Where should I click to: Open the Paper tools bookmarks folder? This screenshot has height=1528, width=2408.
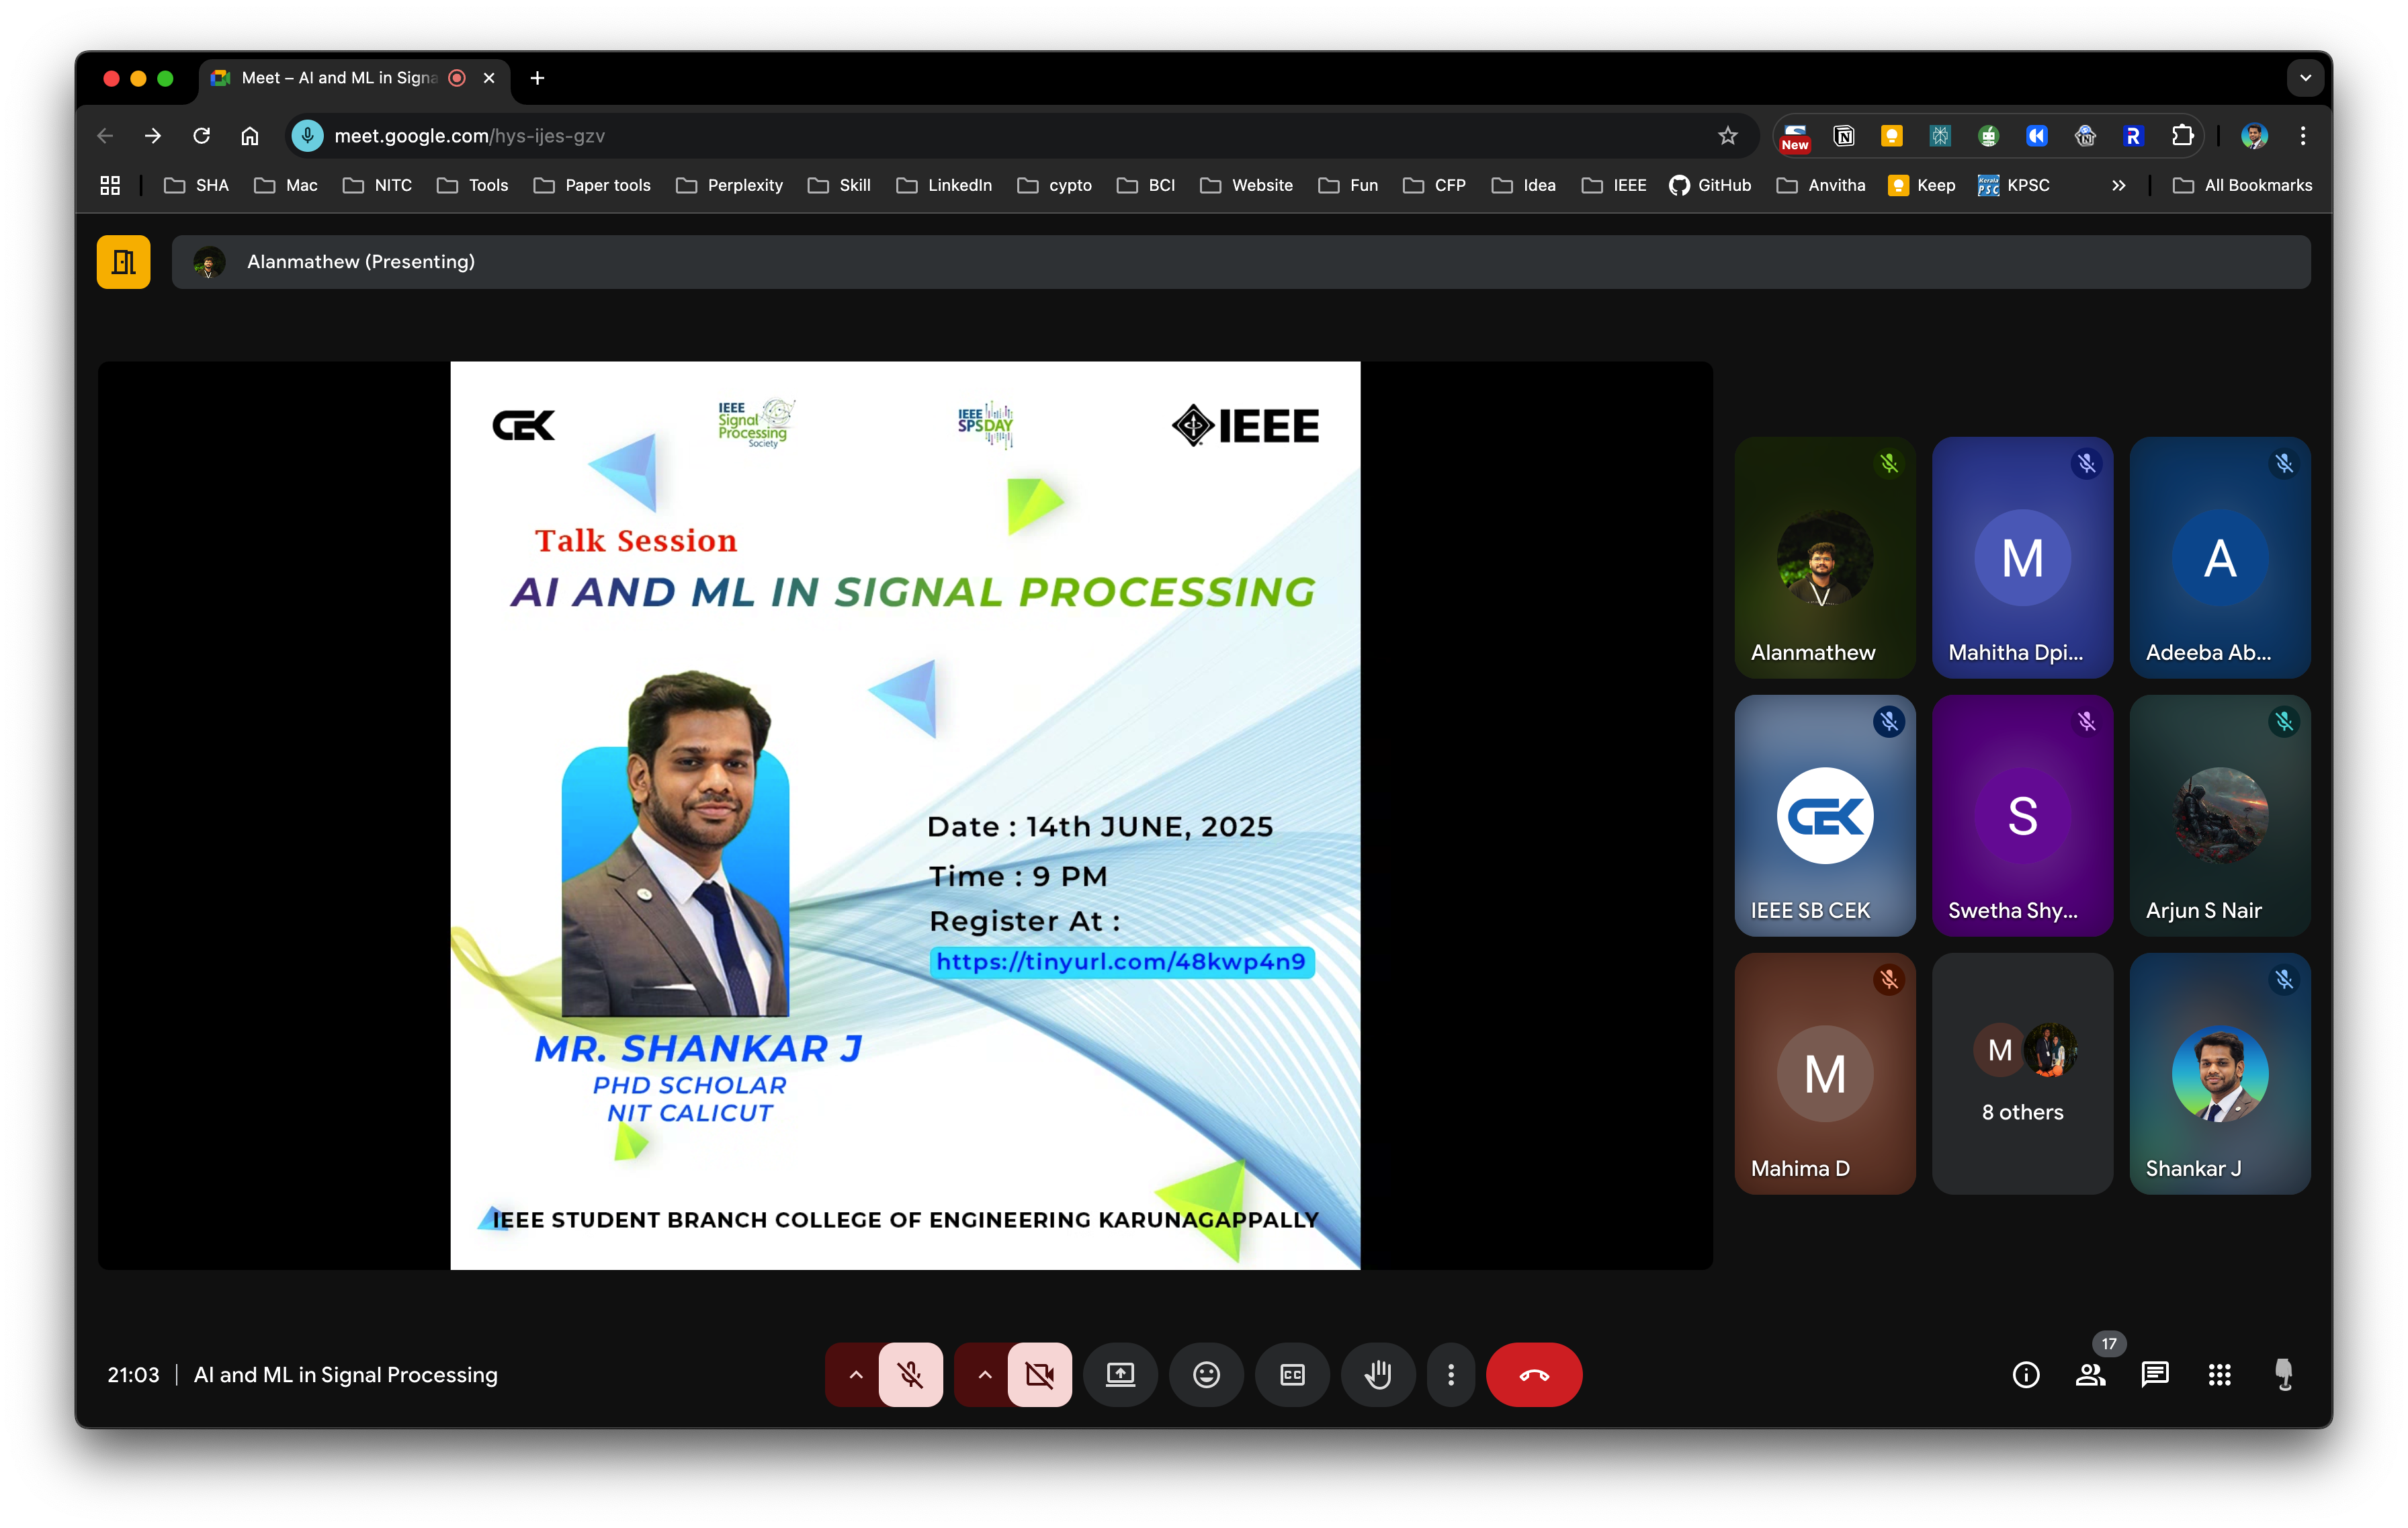(592, 185)
